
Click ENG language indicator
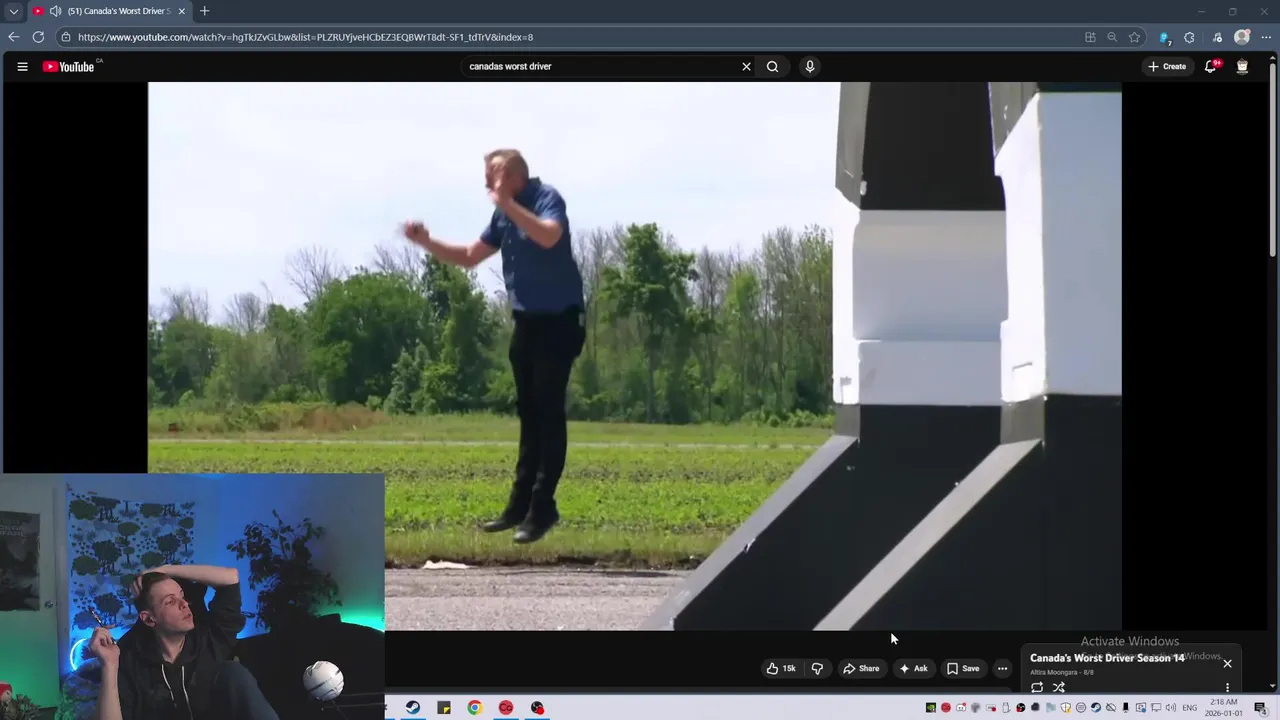coord(1190,708)
